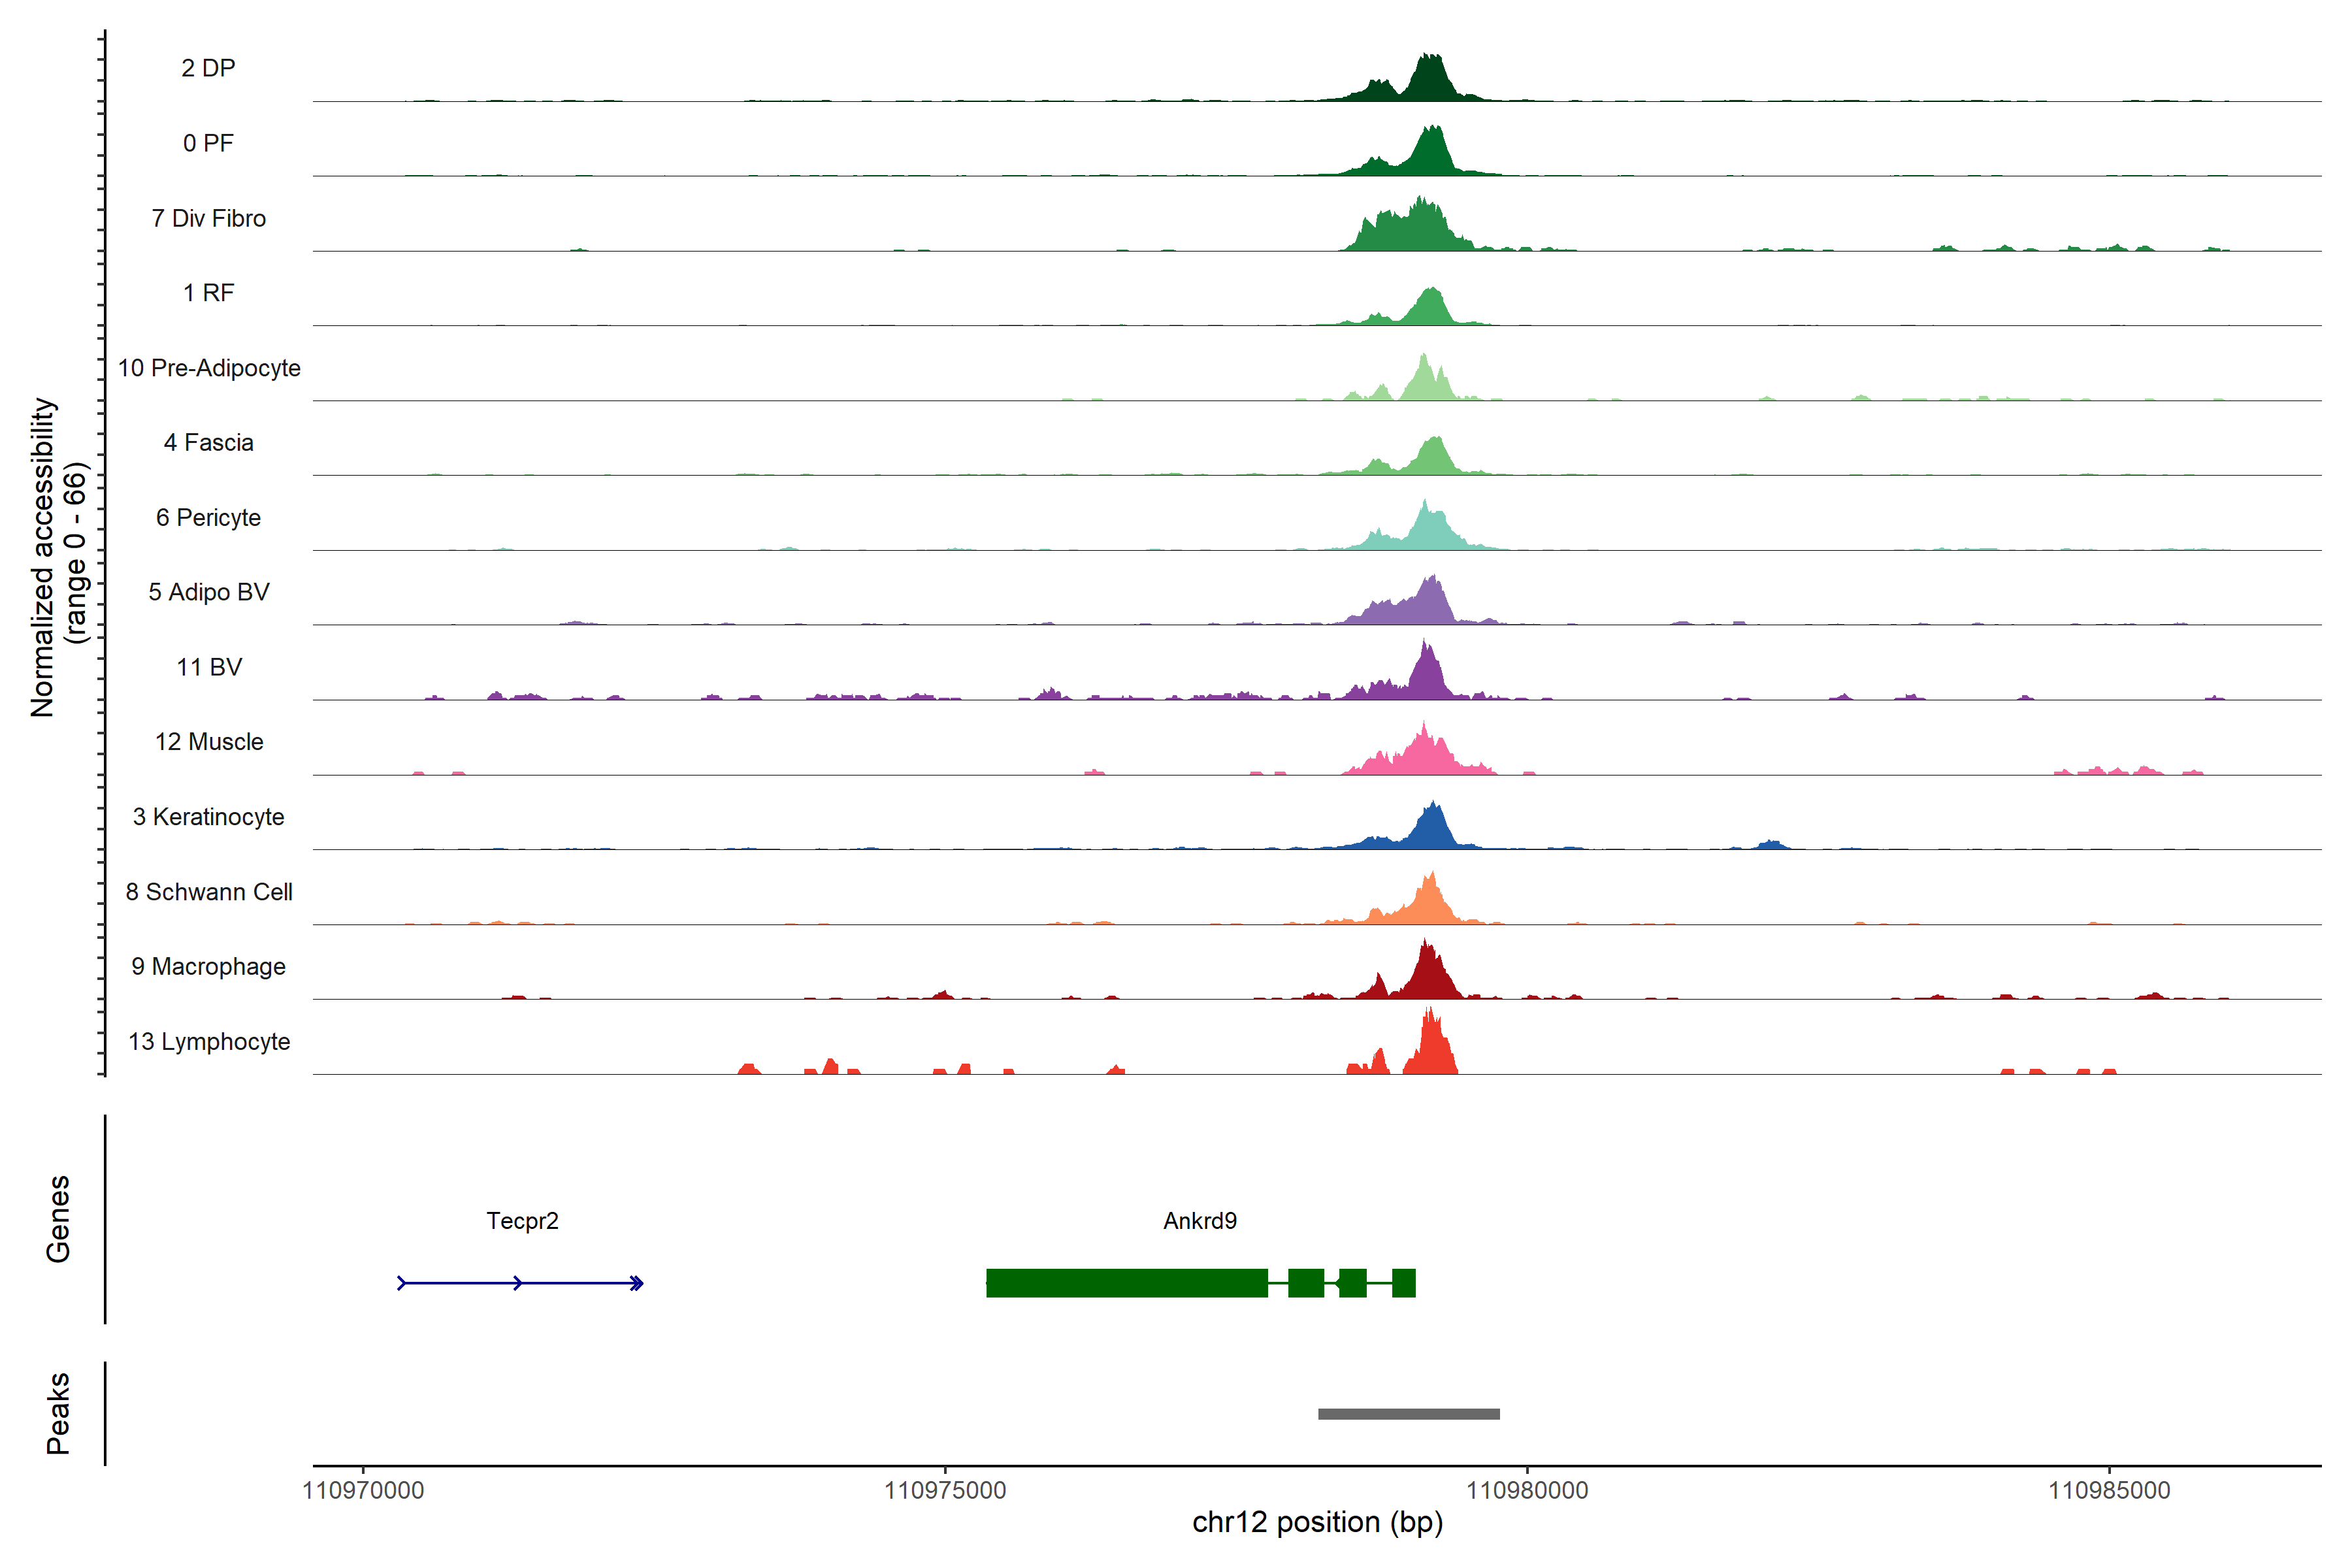The image size is (2352, 1568).
Task: Click the 110985000 axis tick label
Action: (2109, 1490)
